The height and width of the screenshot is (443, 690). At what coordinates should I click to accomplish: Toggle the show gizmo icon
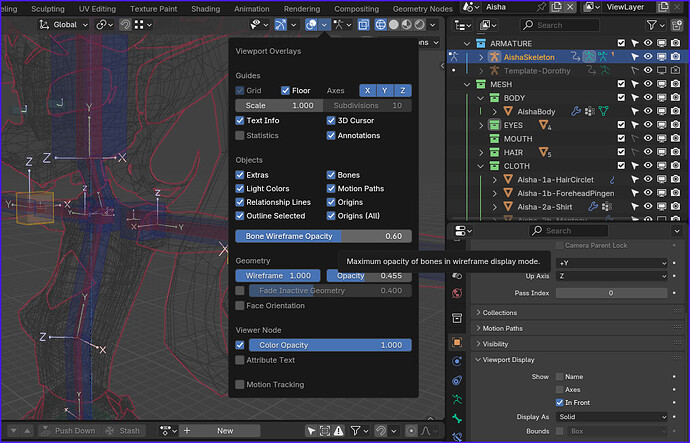click(x=281, y=25)
